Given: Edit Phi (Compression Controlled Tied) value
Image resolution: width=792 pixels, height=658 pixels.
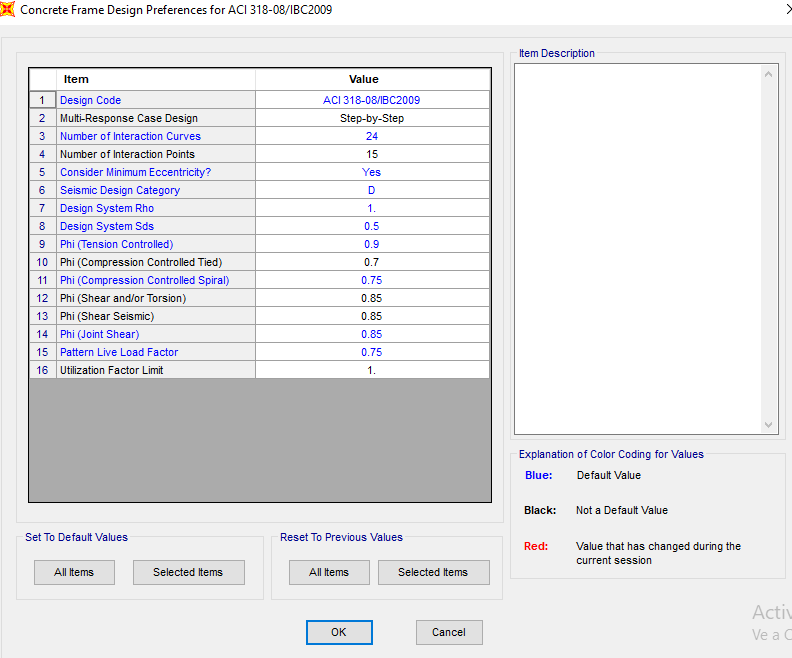Looking at the screenshot, I should pyautogui.click(x=372, y=262).
